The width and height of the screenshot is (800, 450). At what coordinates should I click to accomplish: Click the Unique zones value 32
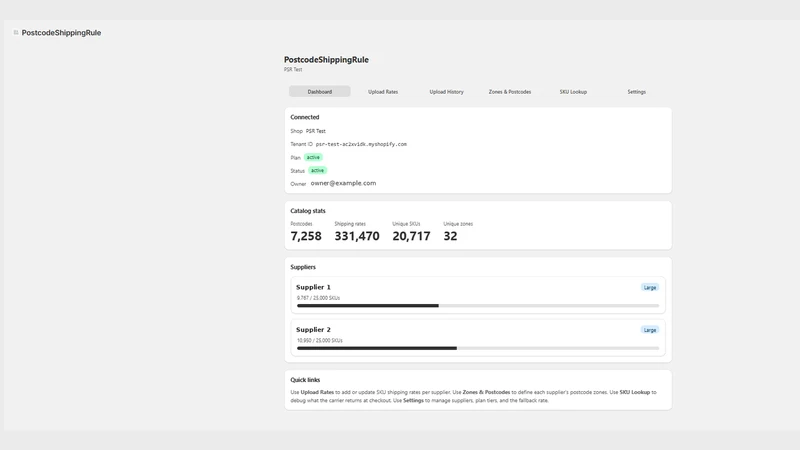click(450, 236)
